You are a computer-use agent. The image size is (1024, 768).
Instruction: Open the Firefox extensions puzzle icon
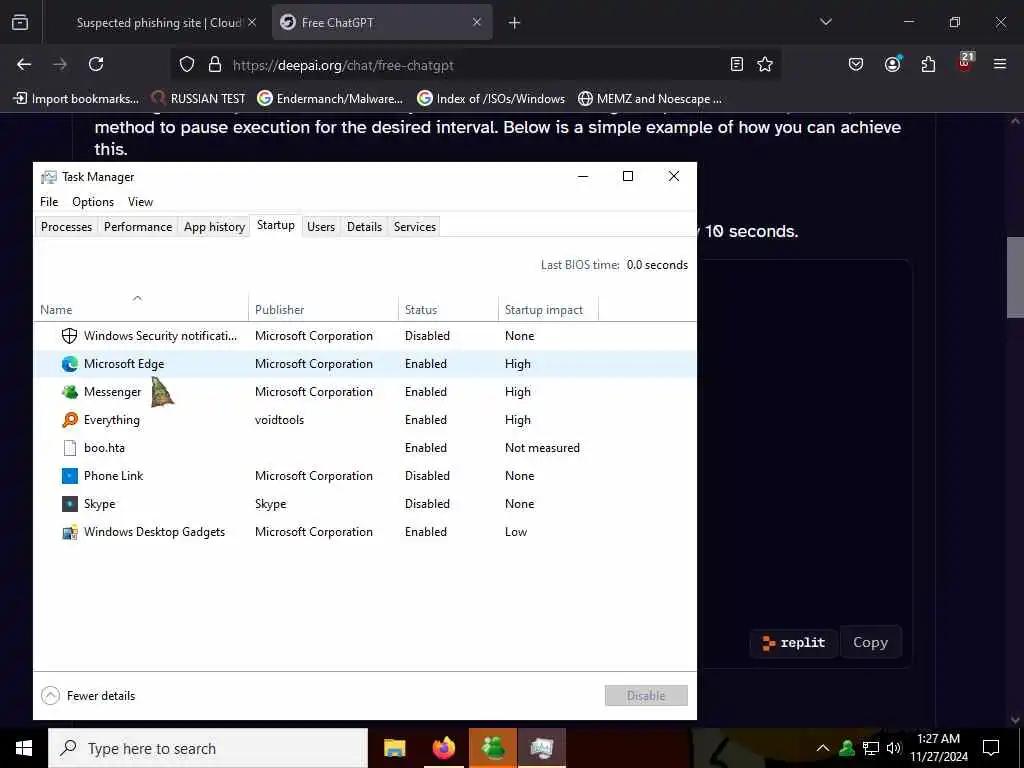928,64
